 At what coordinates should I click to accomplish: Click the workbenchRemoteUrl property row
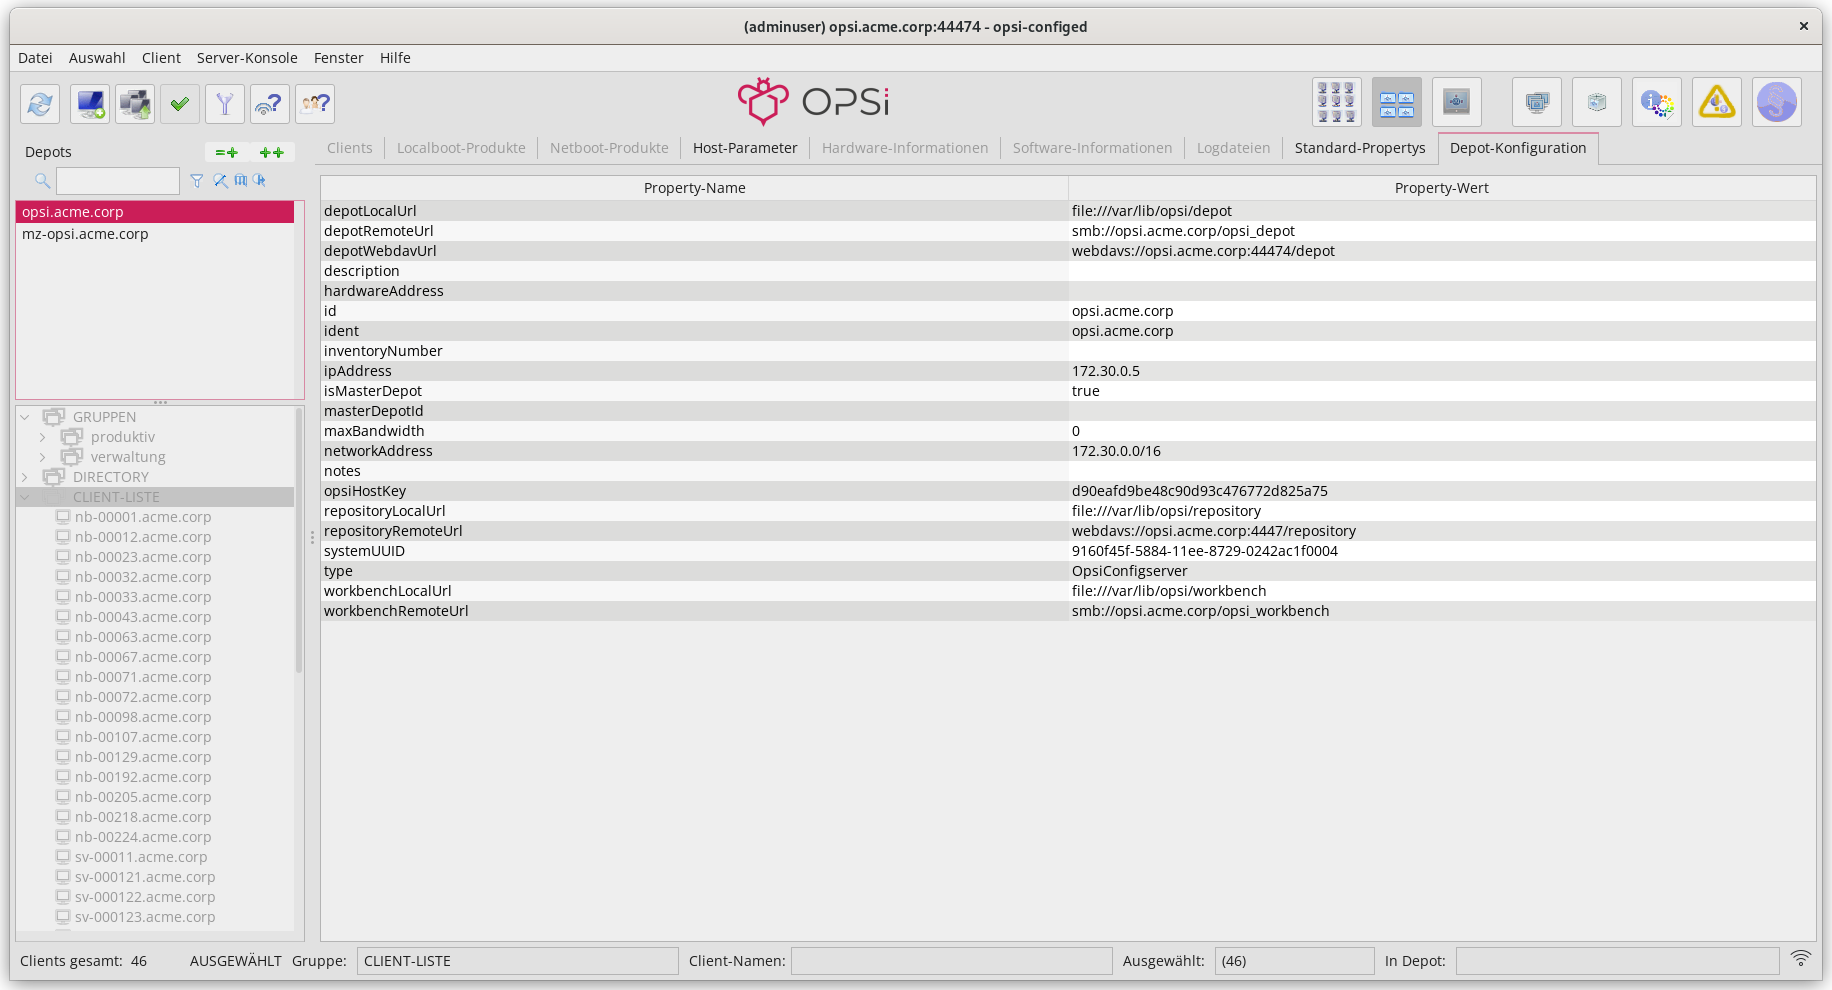coord(1068,611)
